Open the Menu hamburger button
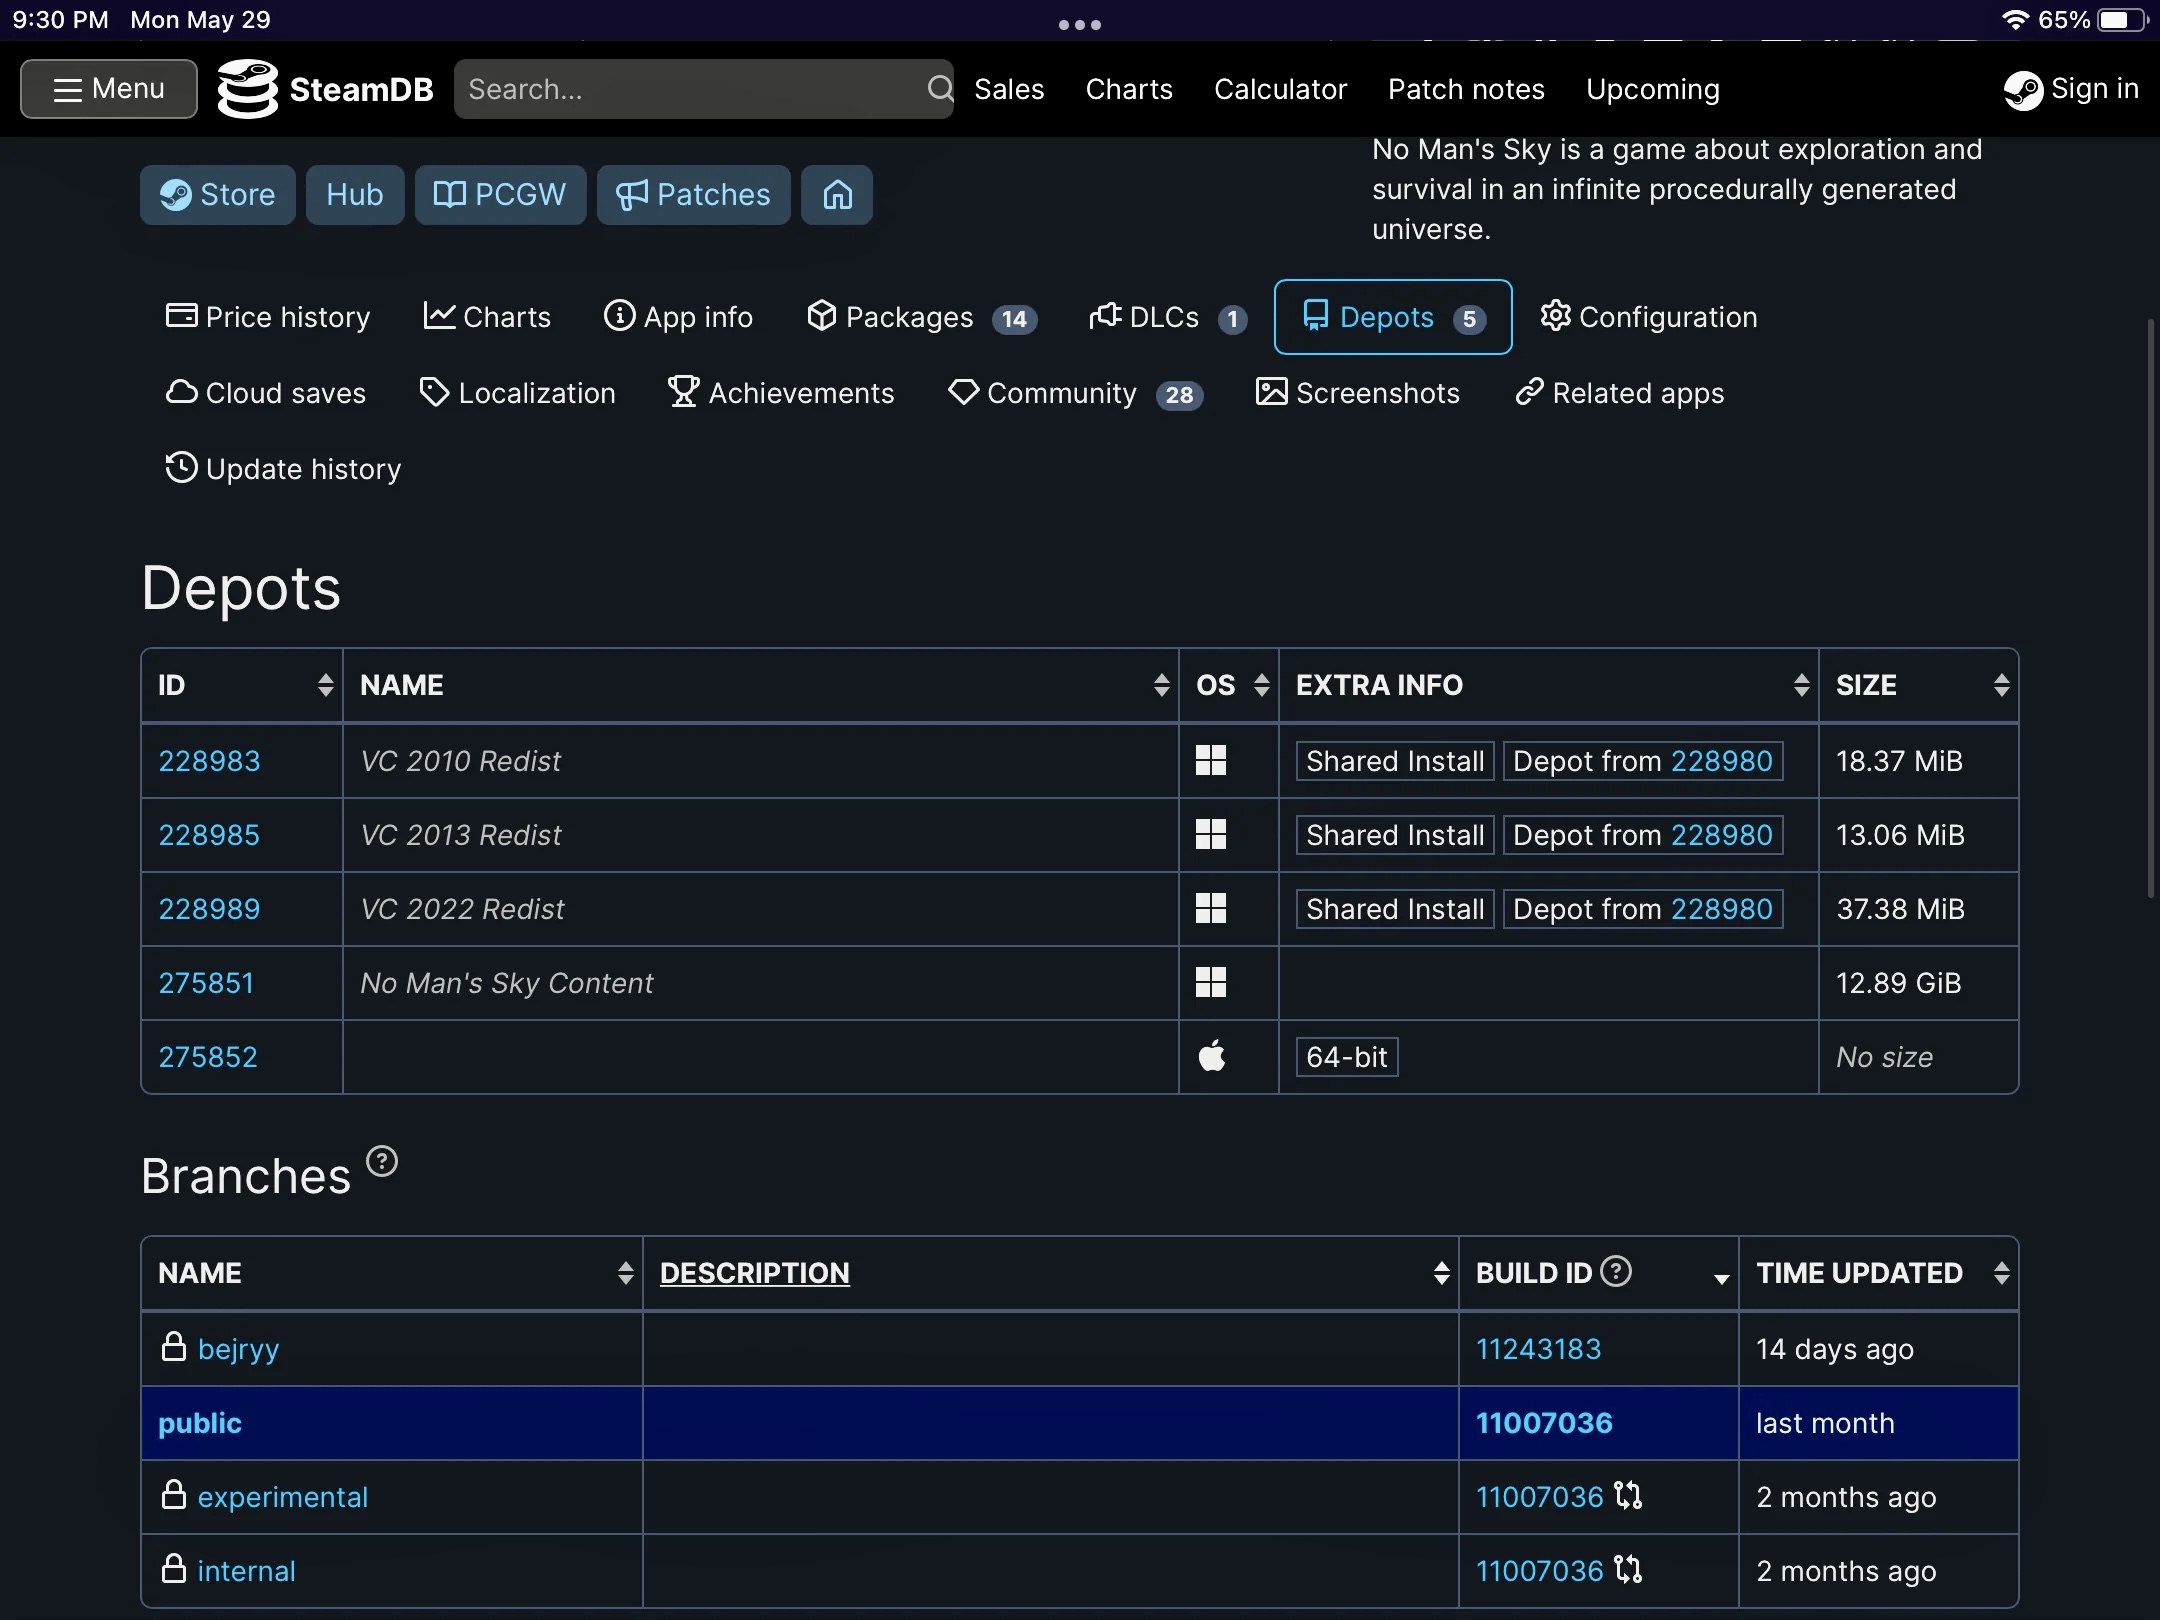This screenshot has width=2160, height=1620. tap(109, 89)
